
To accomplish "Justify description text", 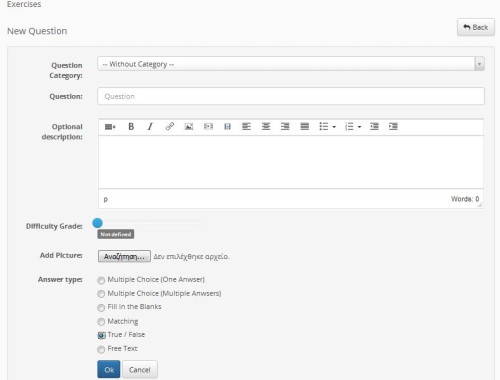I will click(305, 126).
